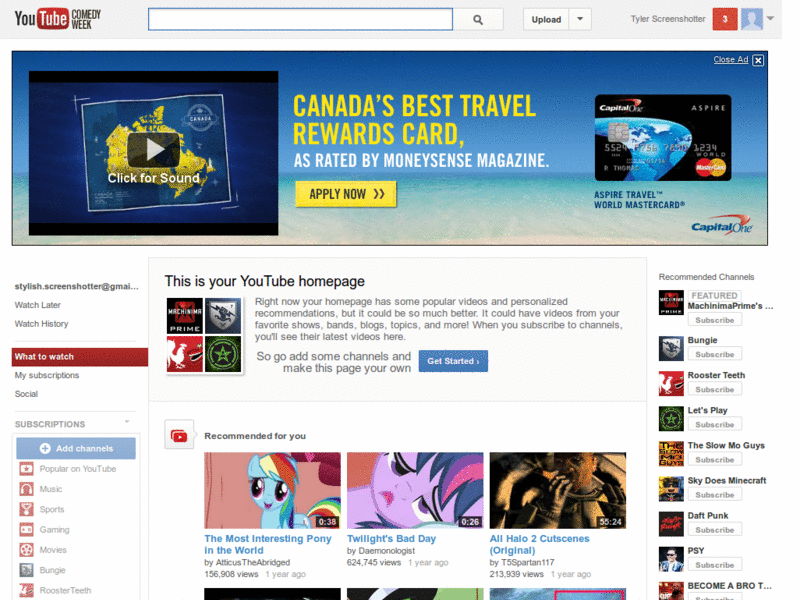Open Watch Later list

37,305
